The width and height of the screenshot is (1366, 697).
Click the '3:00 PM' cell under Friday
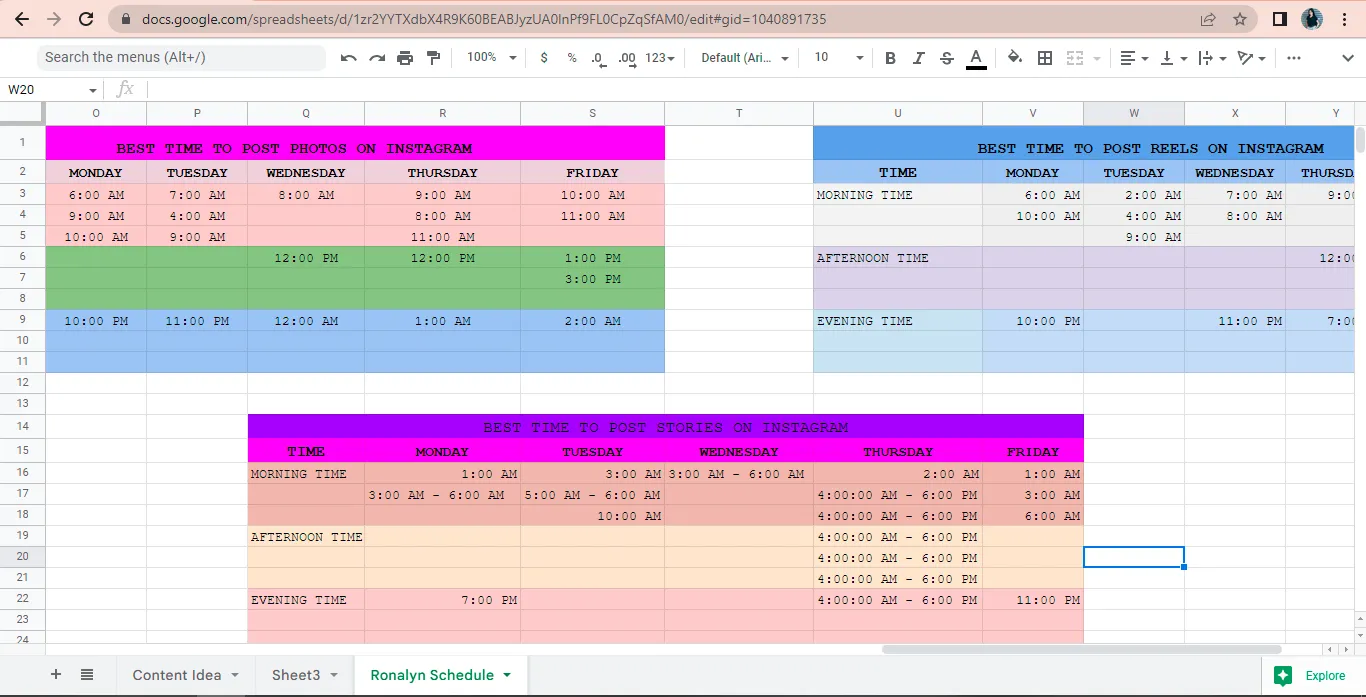[x=592, y=279]
